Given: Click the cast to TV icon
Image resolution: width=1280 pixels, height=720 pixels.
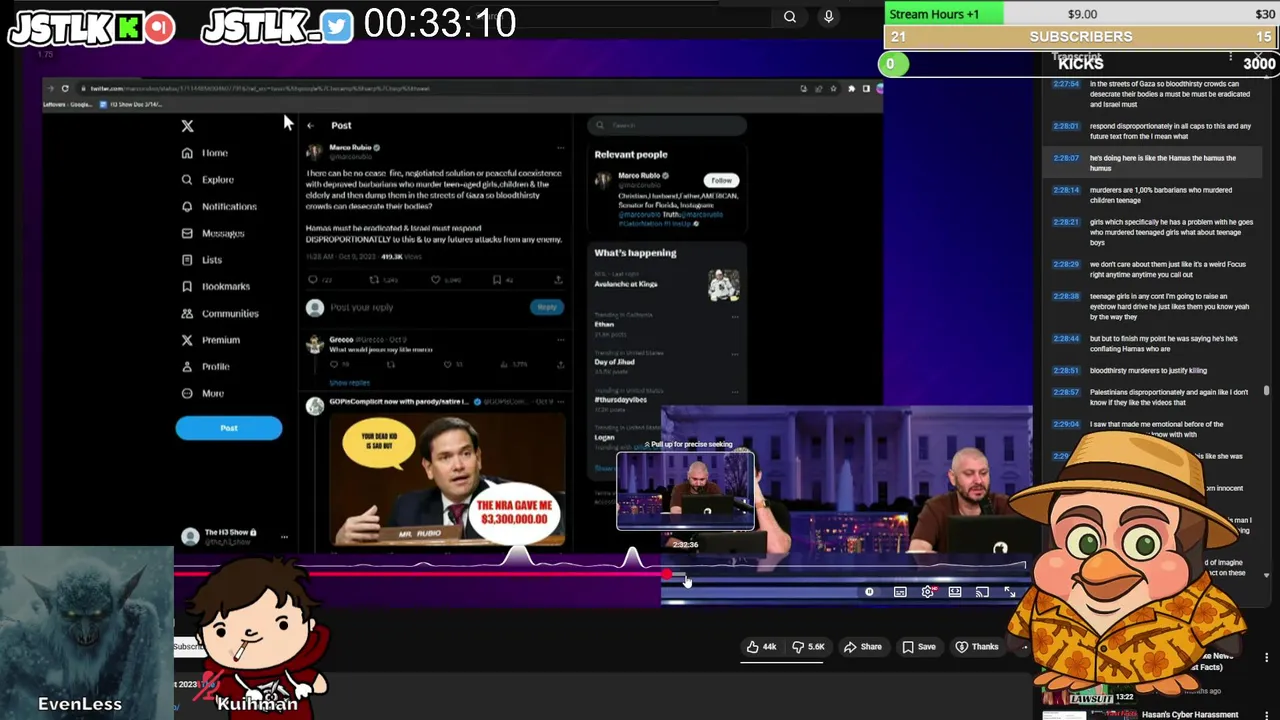Looking at the screenshot, I should click(x=982, y=592).
